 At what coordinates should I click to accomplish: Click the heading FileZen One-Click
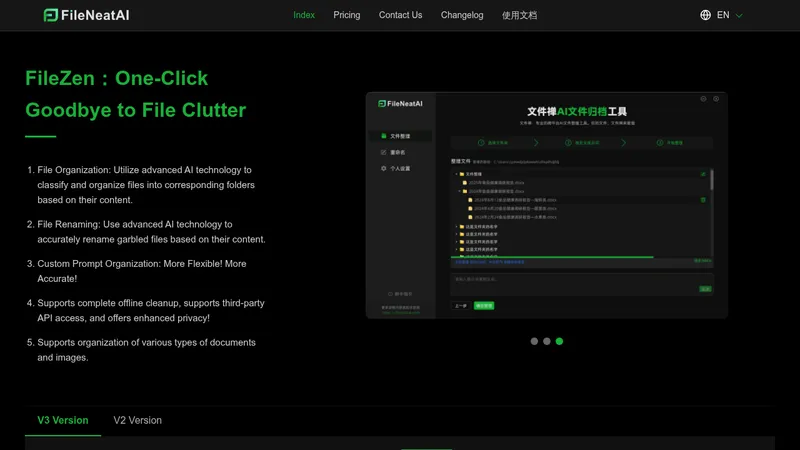(135, 94)
